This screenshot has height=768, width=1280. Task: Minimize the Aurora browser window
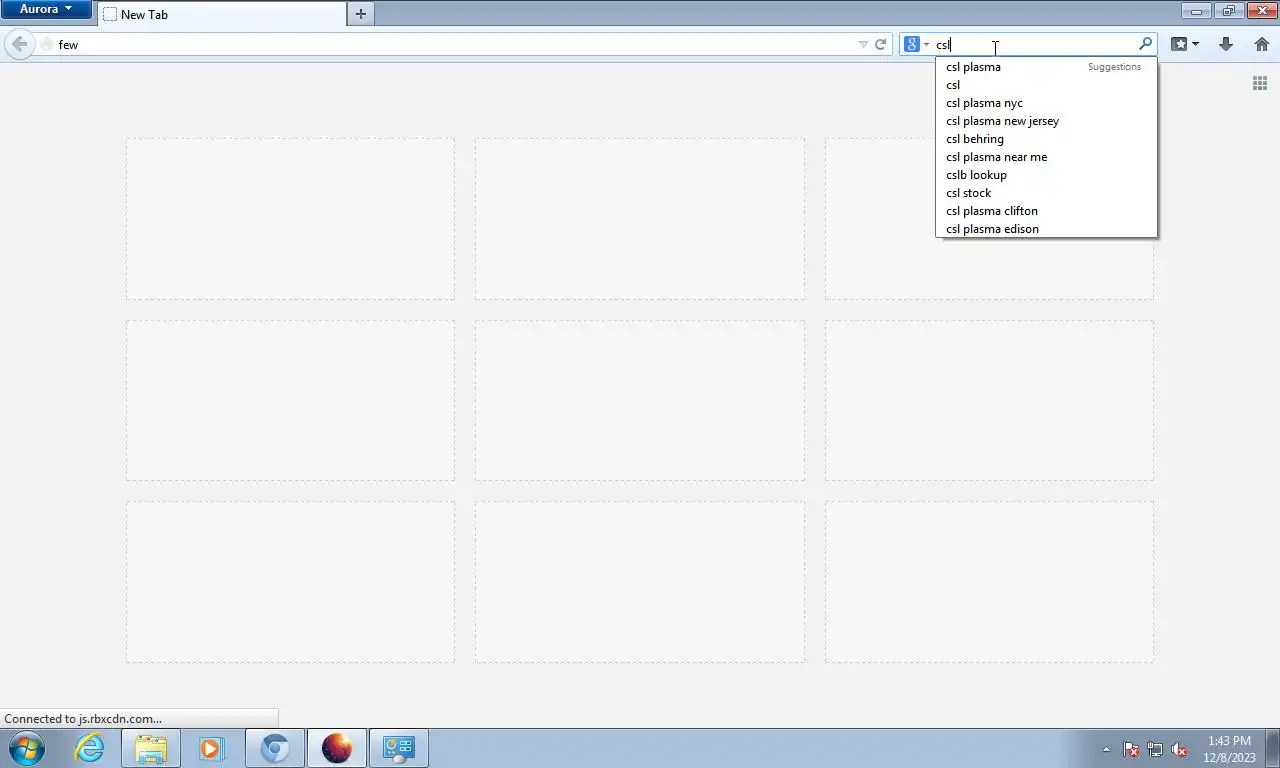pos(1195,11)
